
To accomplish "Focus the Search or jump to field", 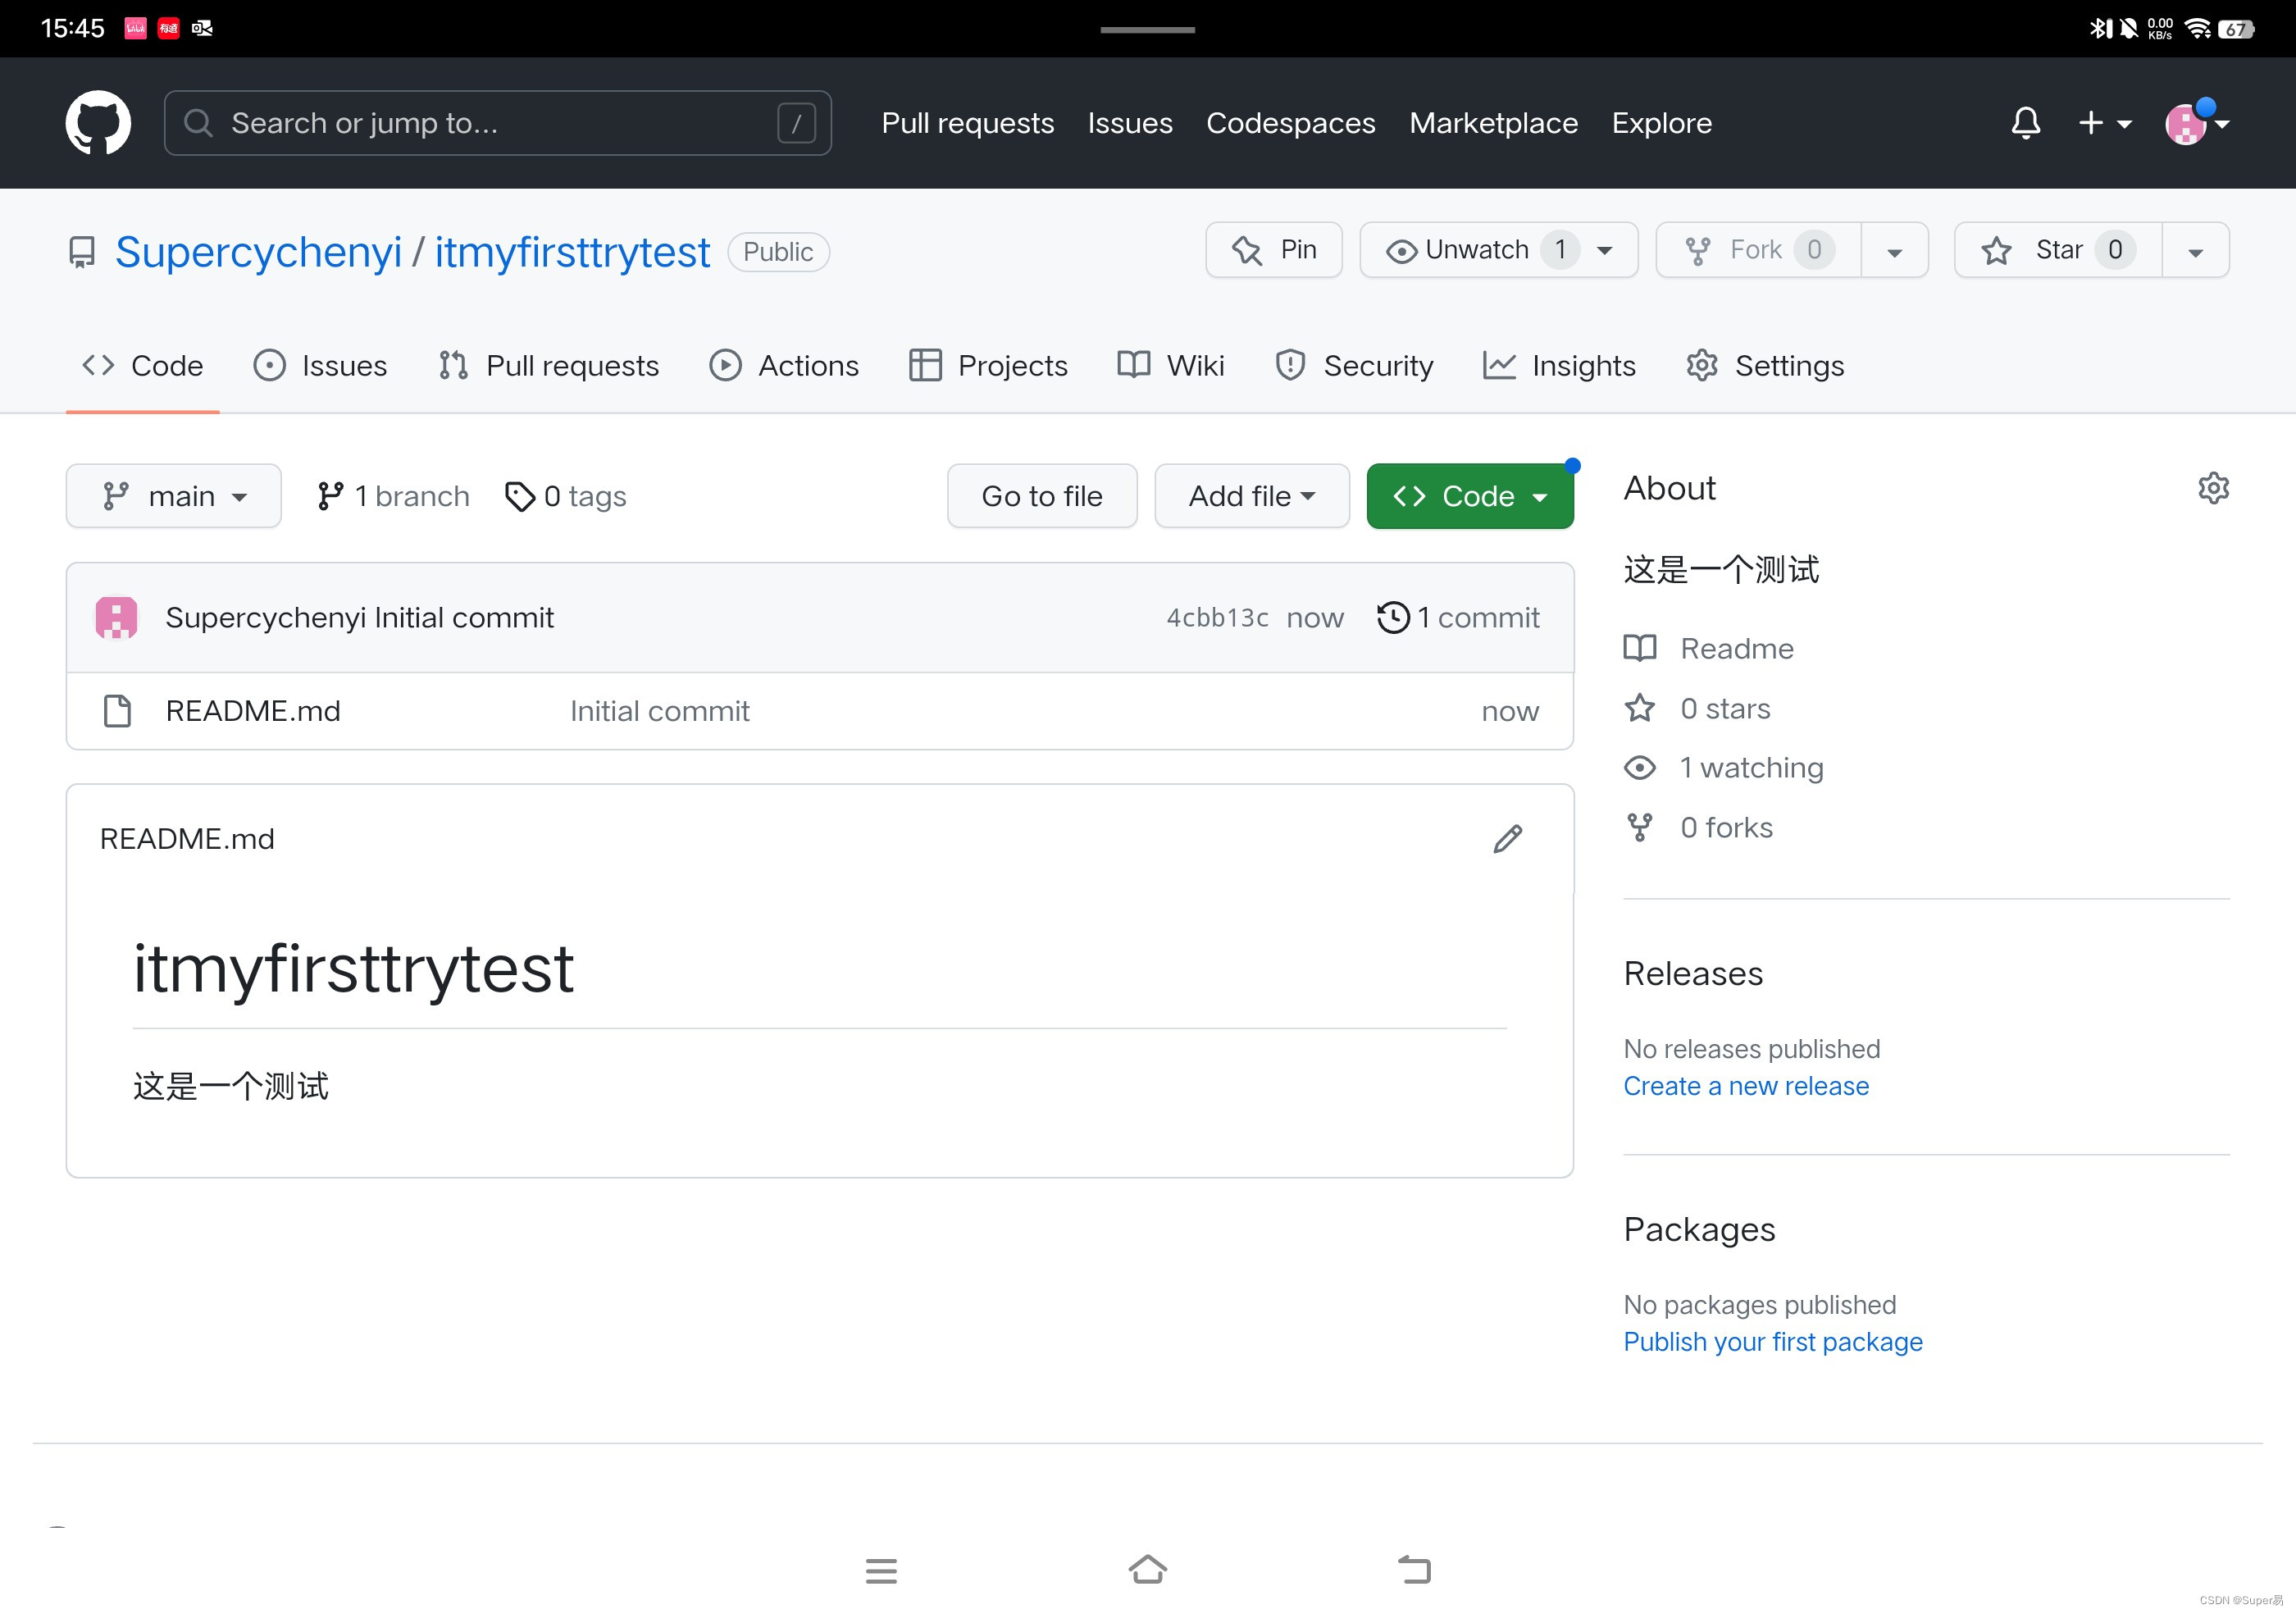I will [497, 123].
